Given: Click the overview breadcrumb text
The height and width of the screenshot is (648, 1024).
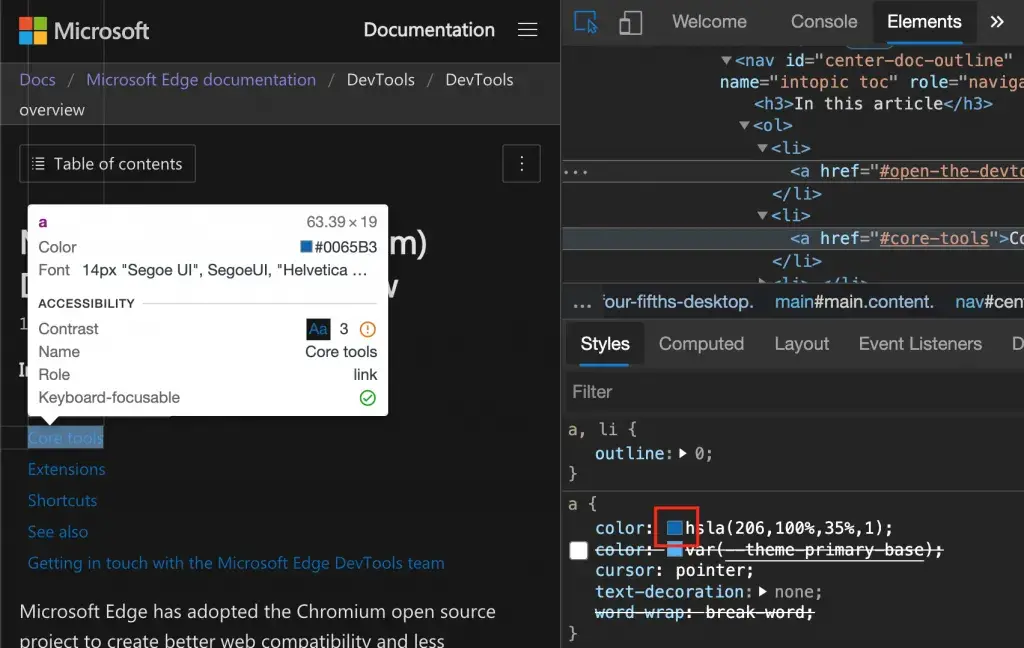Looking at the screenshot, I should click(x=52, y=110).
